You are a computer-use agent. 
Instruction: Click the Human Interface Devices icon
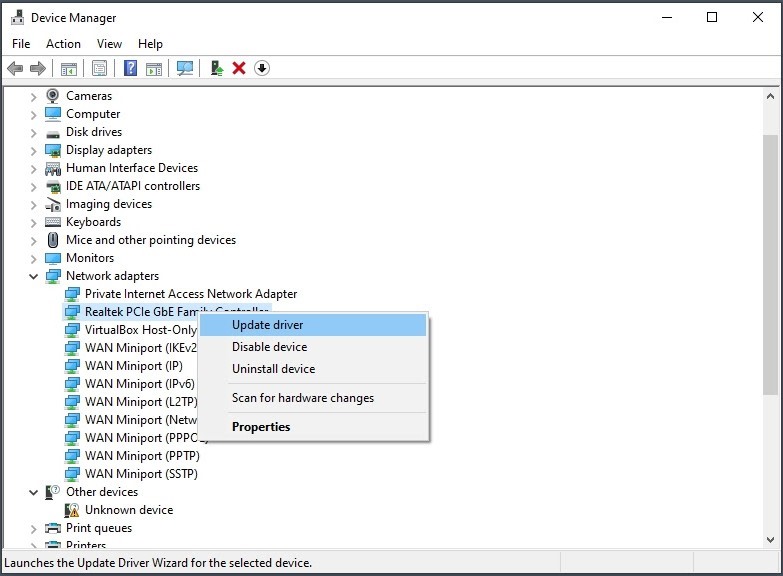point(53,168)
